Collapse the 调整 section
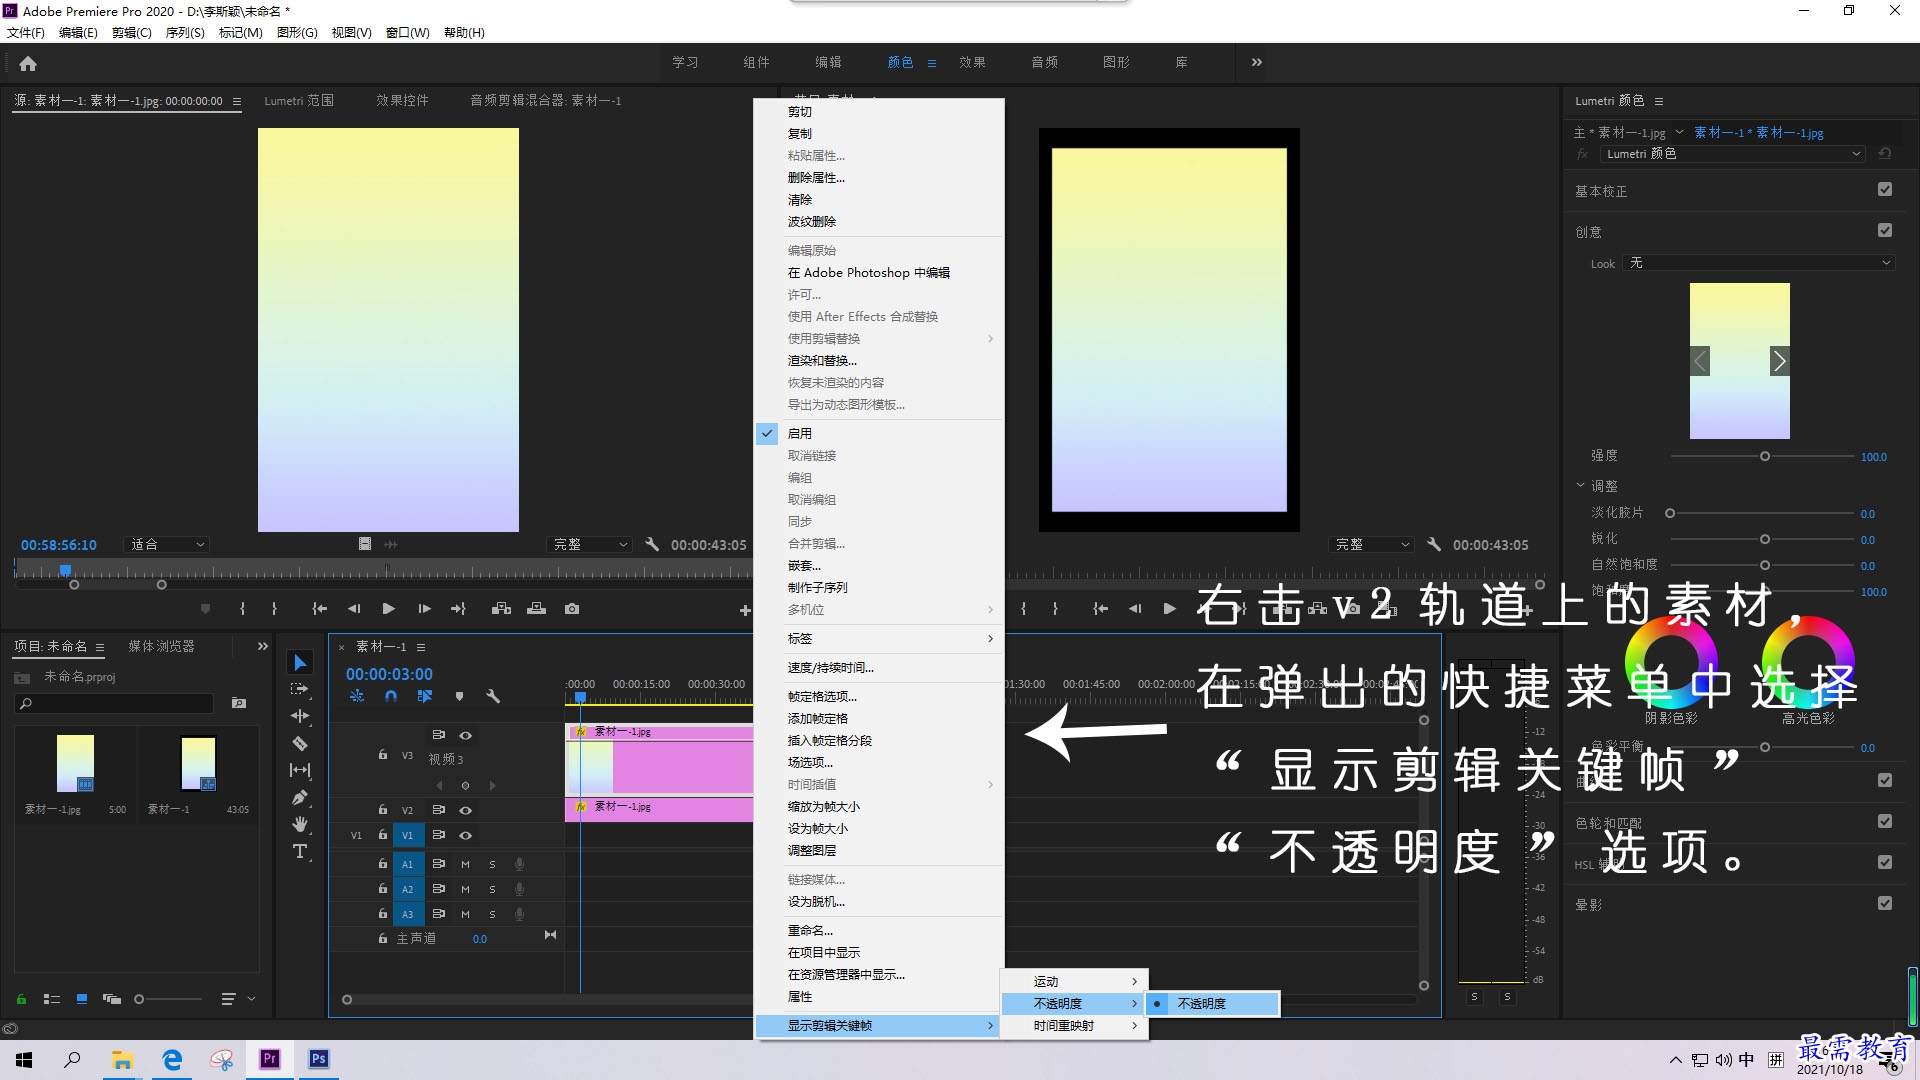This screenshot has width=1920, height=1080. coord(1580,485)
